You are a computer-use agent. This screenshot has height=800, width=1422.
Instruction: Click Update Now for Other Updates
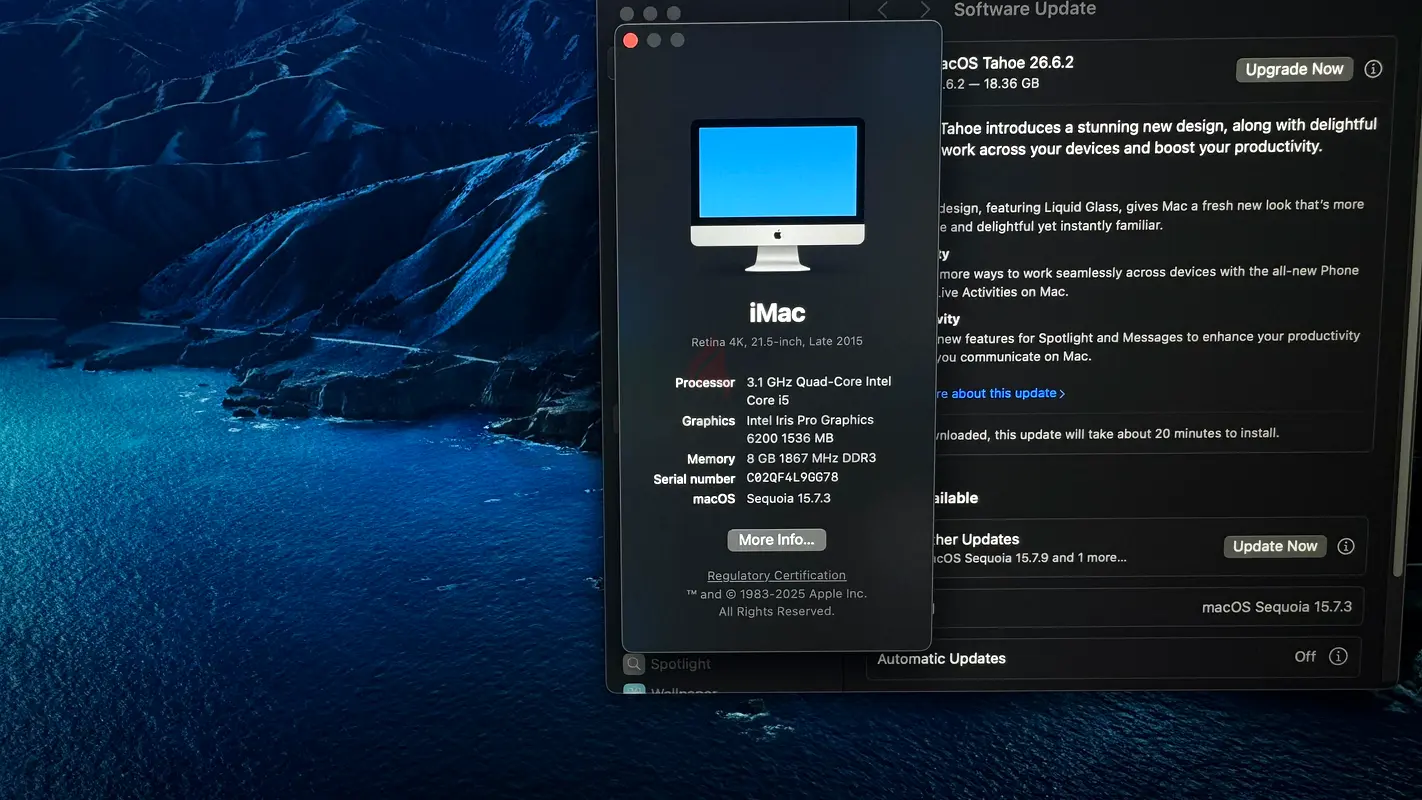[x=1275, y=546]
